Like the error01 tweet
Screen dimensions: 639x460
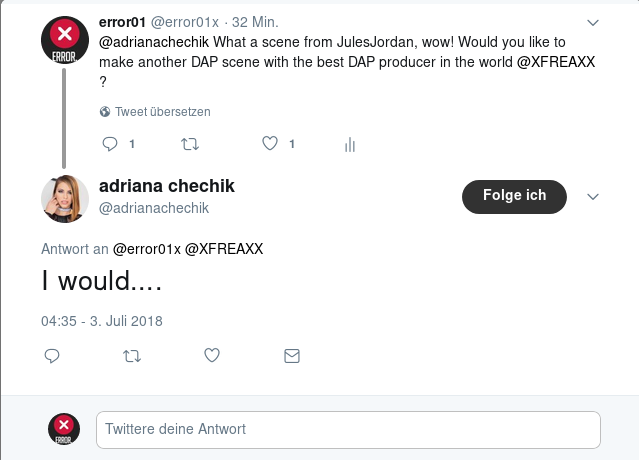(269, 144)
